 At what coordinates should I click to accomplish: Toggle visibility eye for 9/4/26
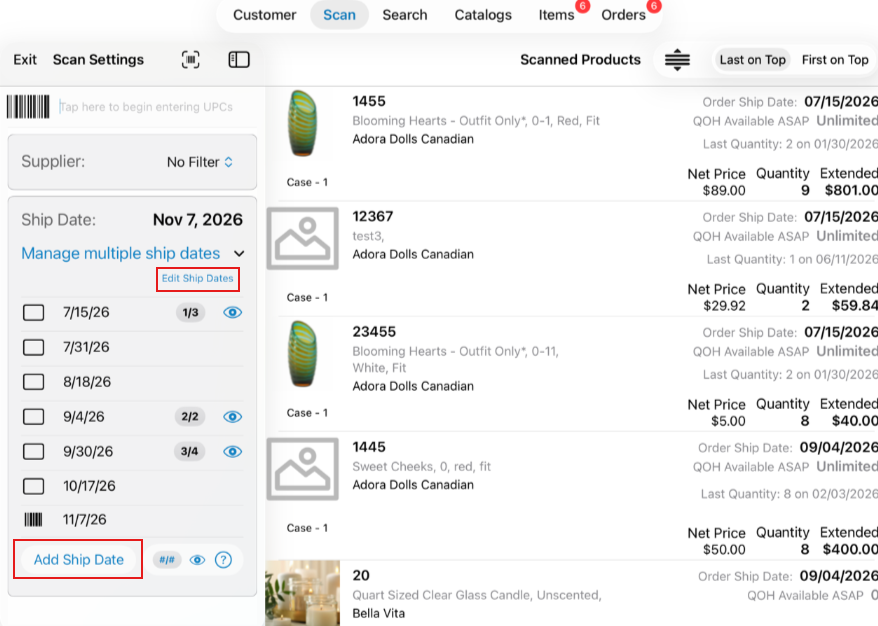[232, 417]
